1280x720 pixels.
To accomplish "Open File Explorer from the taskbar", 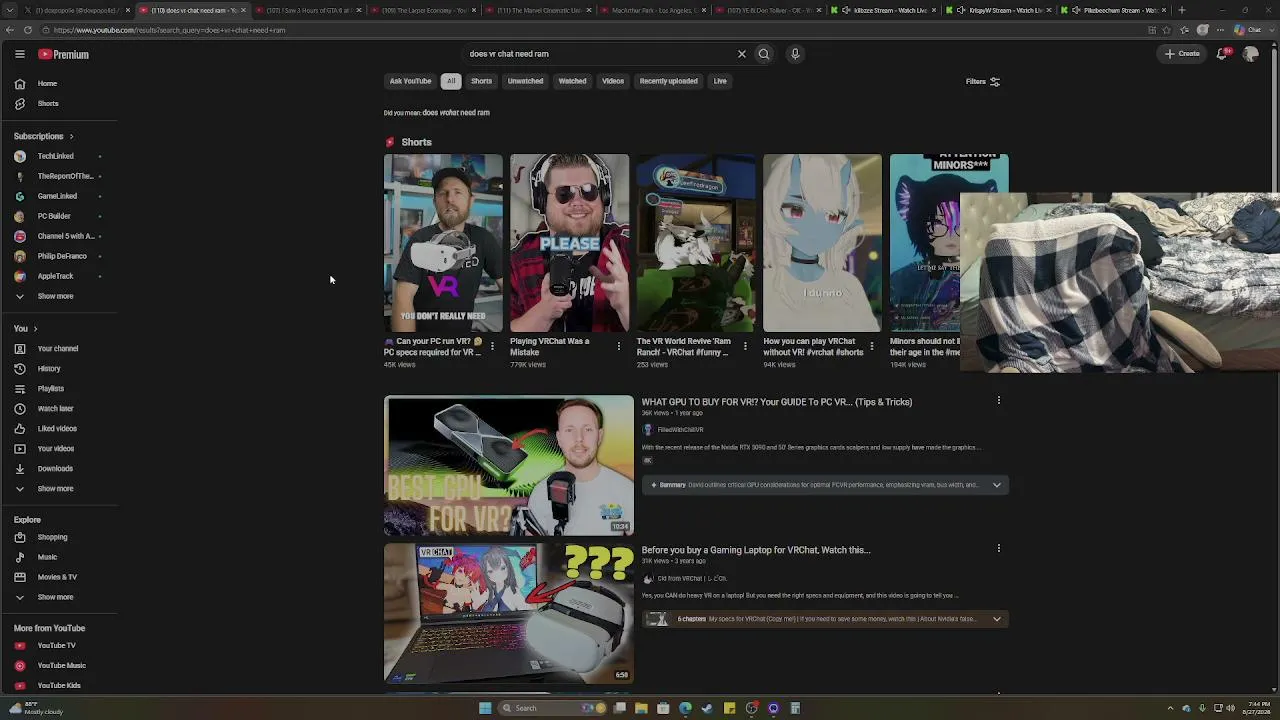I will pos(641,708).
